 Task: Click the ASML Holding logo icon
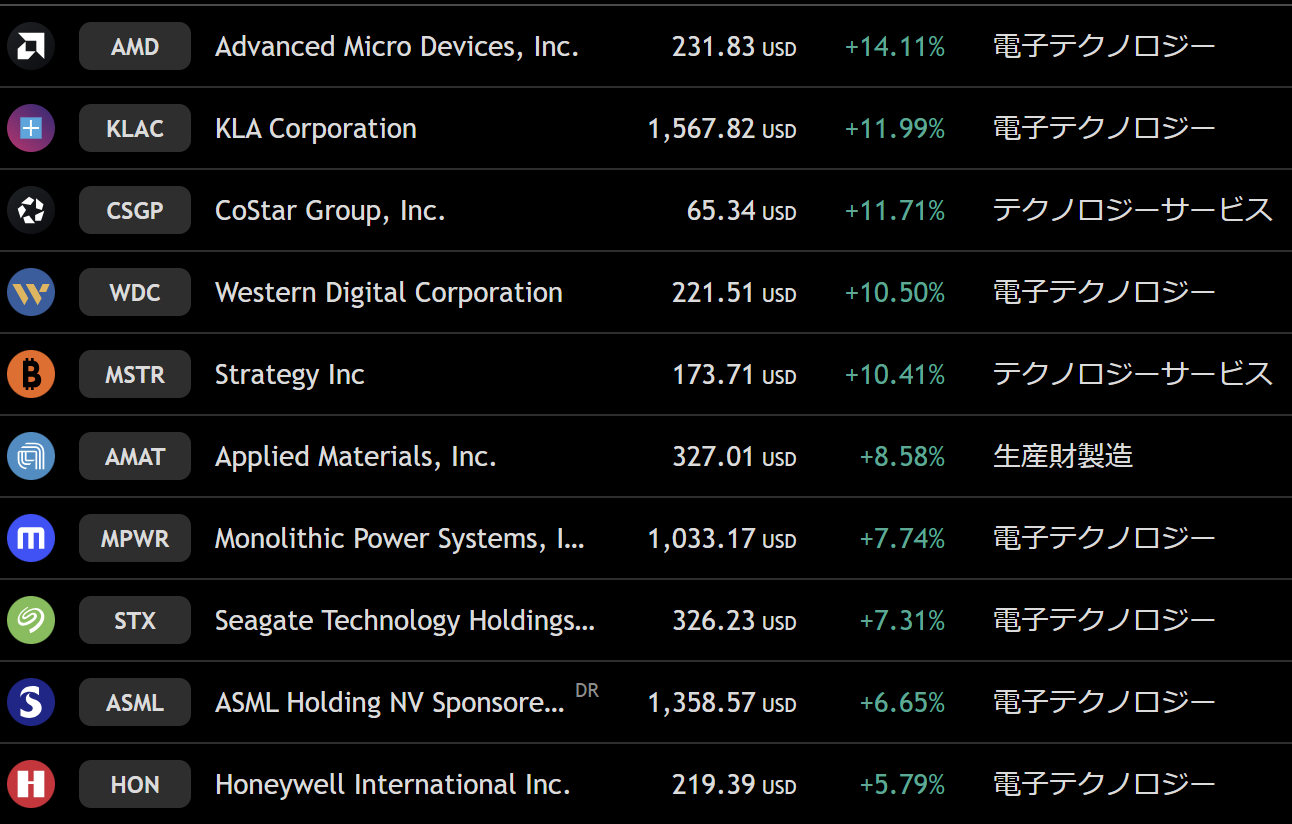coord(31,702)
